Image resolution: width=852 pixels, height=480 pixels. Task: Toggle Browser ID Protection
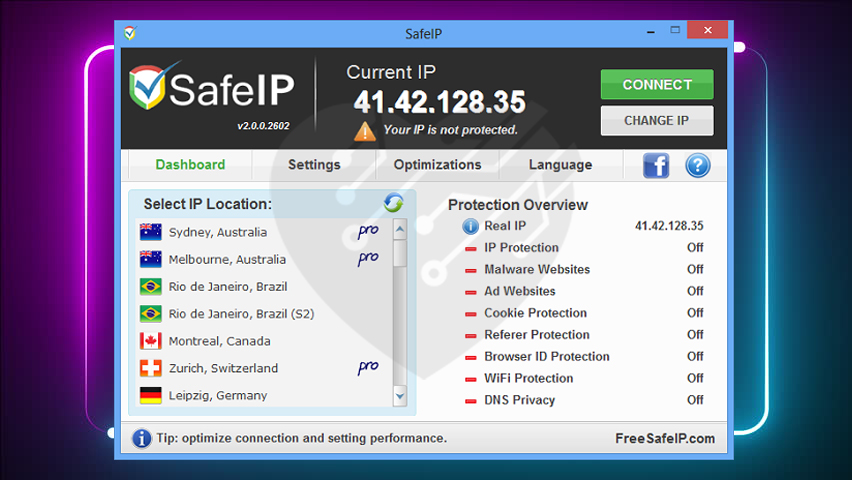point(584,356)
